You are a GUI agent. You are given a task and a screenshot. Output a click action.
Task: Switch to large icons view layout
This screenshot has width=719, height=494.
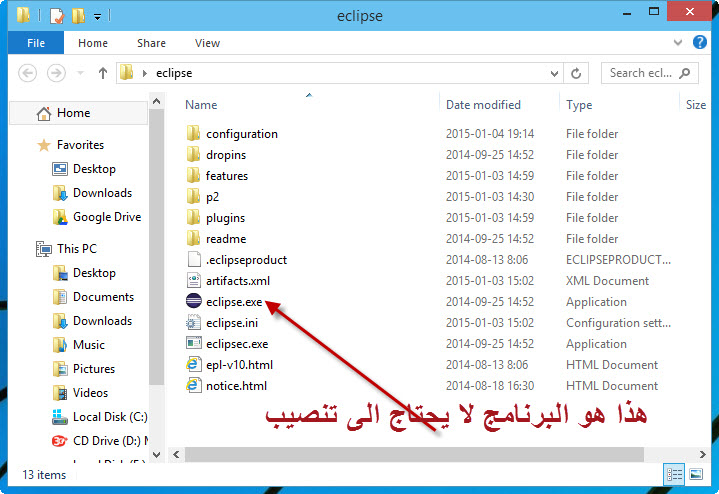click(x=696, y=474)
